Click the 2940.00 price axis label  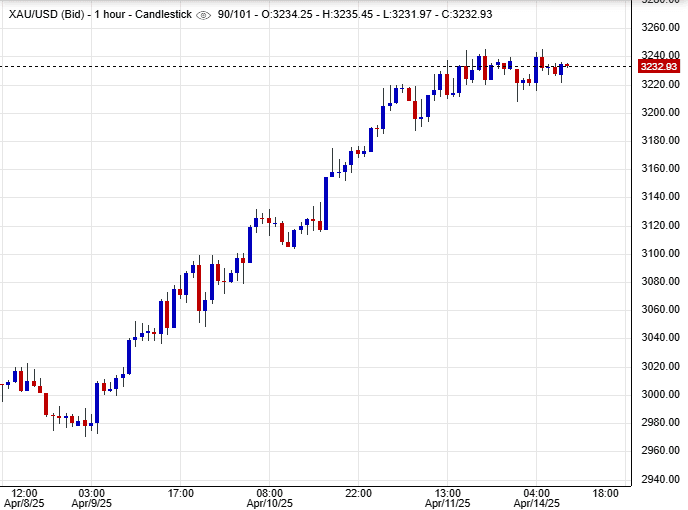pos(660,479)
